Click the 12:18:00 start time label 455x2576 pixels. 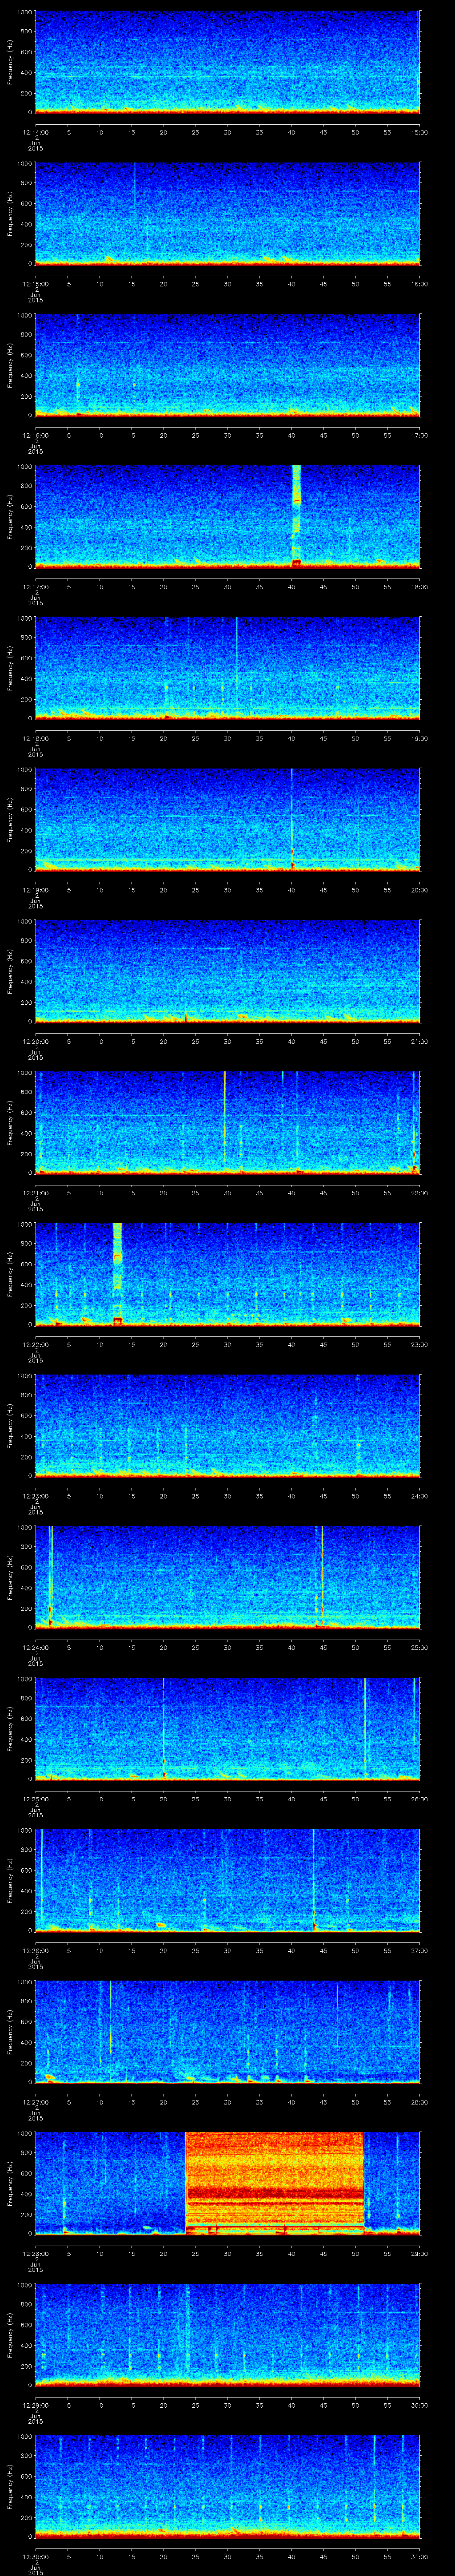point(35,738)
